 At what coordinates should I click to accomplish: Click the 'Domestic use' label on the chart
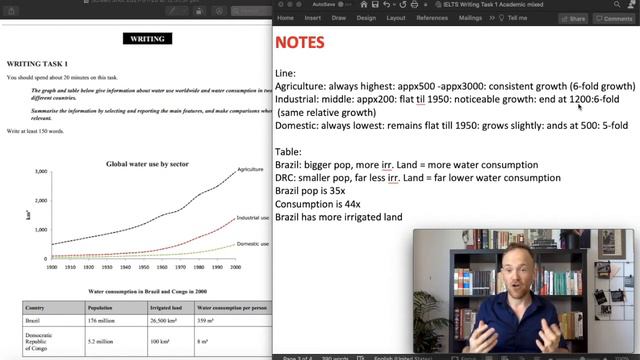point(253,244)
